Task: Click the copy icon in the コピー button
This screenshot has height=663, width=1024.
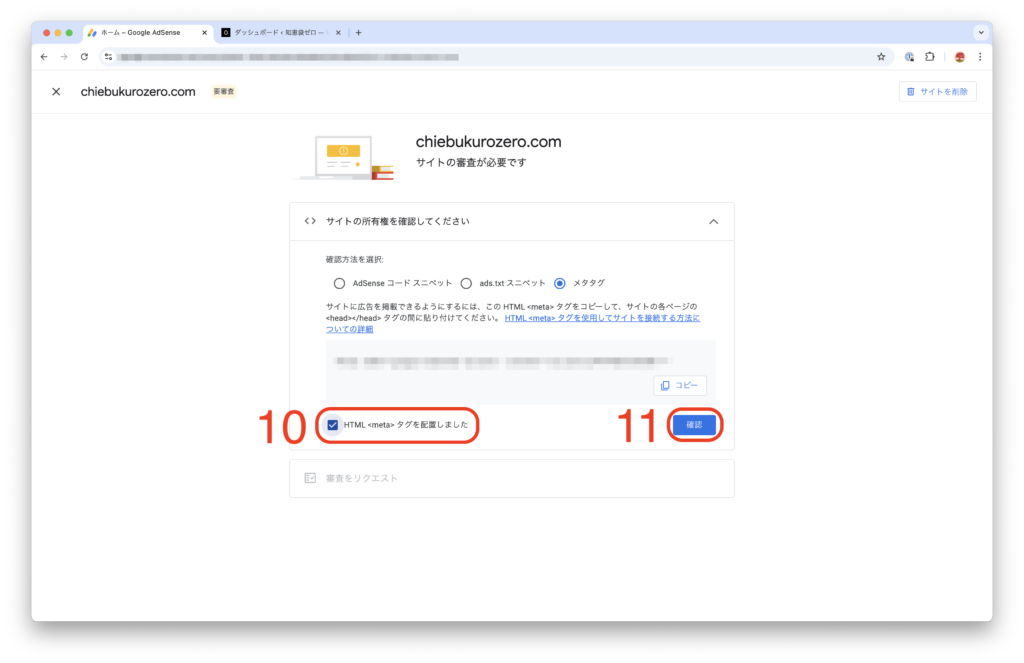Action: [x=665, y=385]
